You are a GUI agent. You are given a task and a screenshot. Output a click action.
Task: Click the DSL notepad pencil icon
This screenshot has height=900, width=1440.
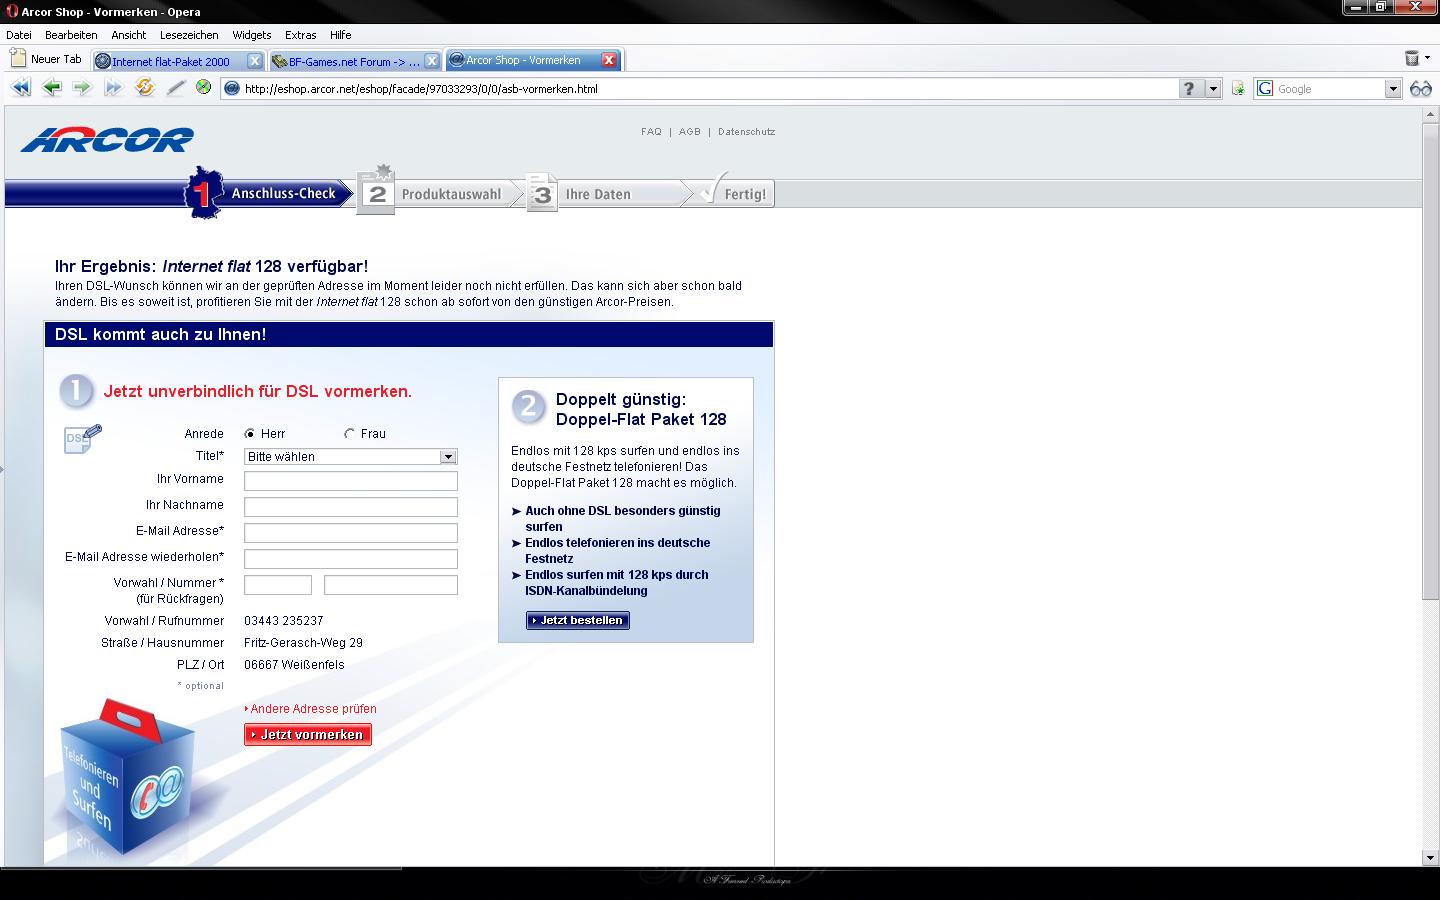click(x=83, y=438)
